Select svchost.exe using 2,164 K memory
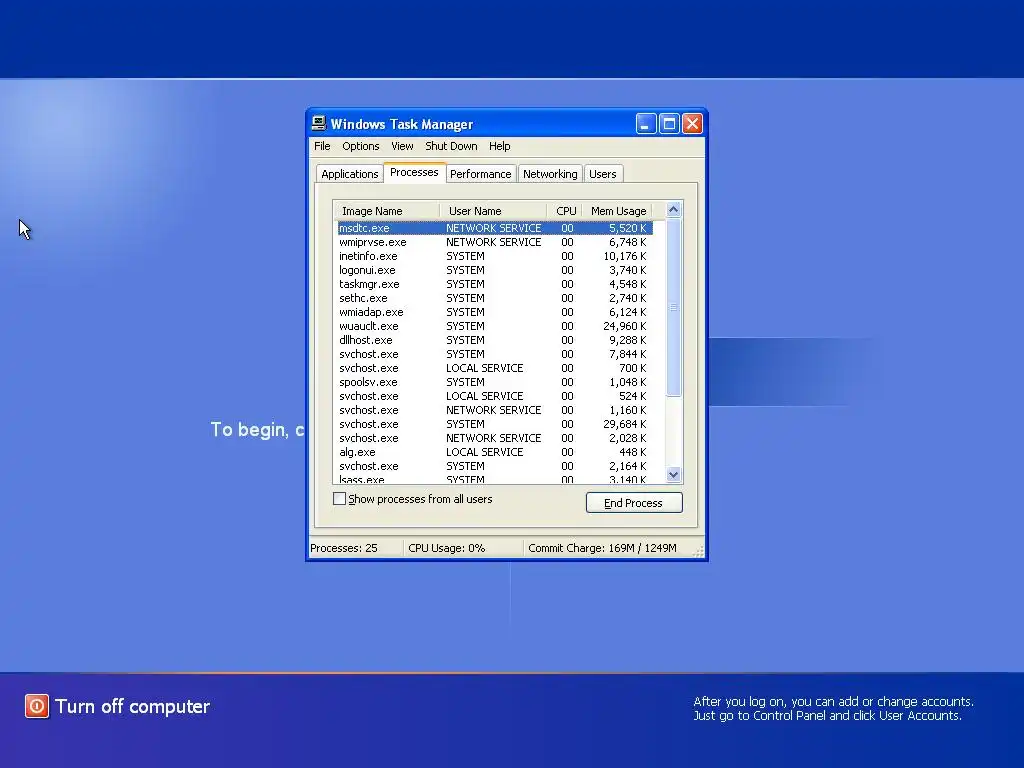The image size is (1024, 768). coord(494,466)
